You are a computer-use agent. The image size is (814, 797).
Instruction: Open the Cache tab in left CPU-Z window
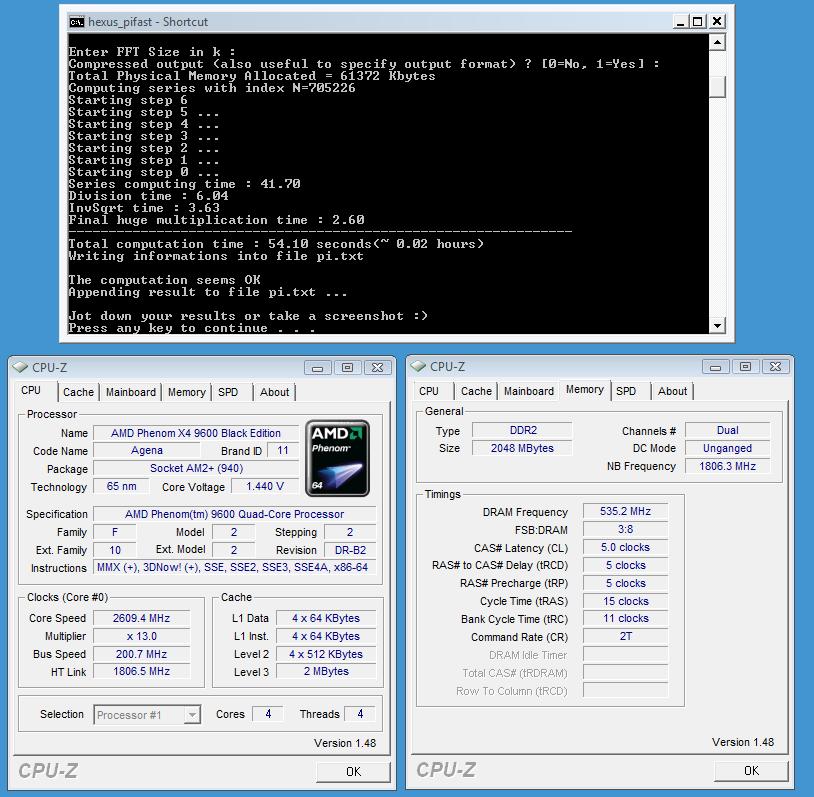tap(78, 392)
